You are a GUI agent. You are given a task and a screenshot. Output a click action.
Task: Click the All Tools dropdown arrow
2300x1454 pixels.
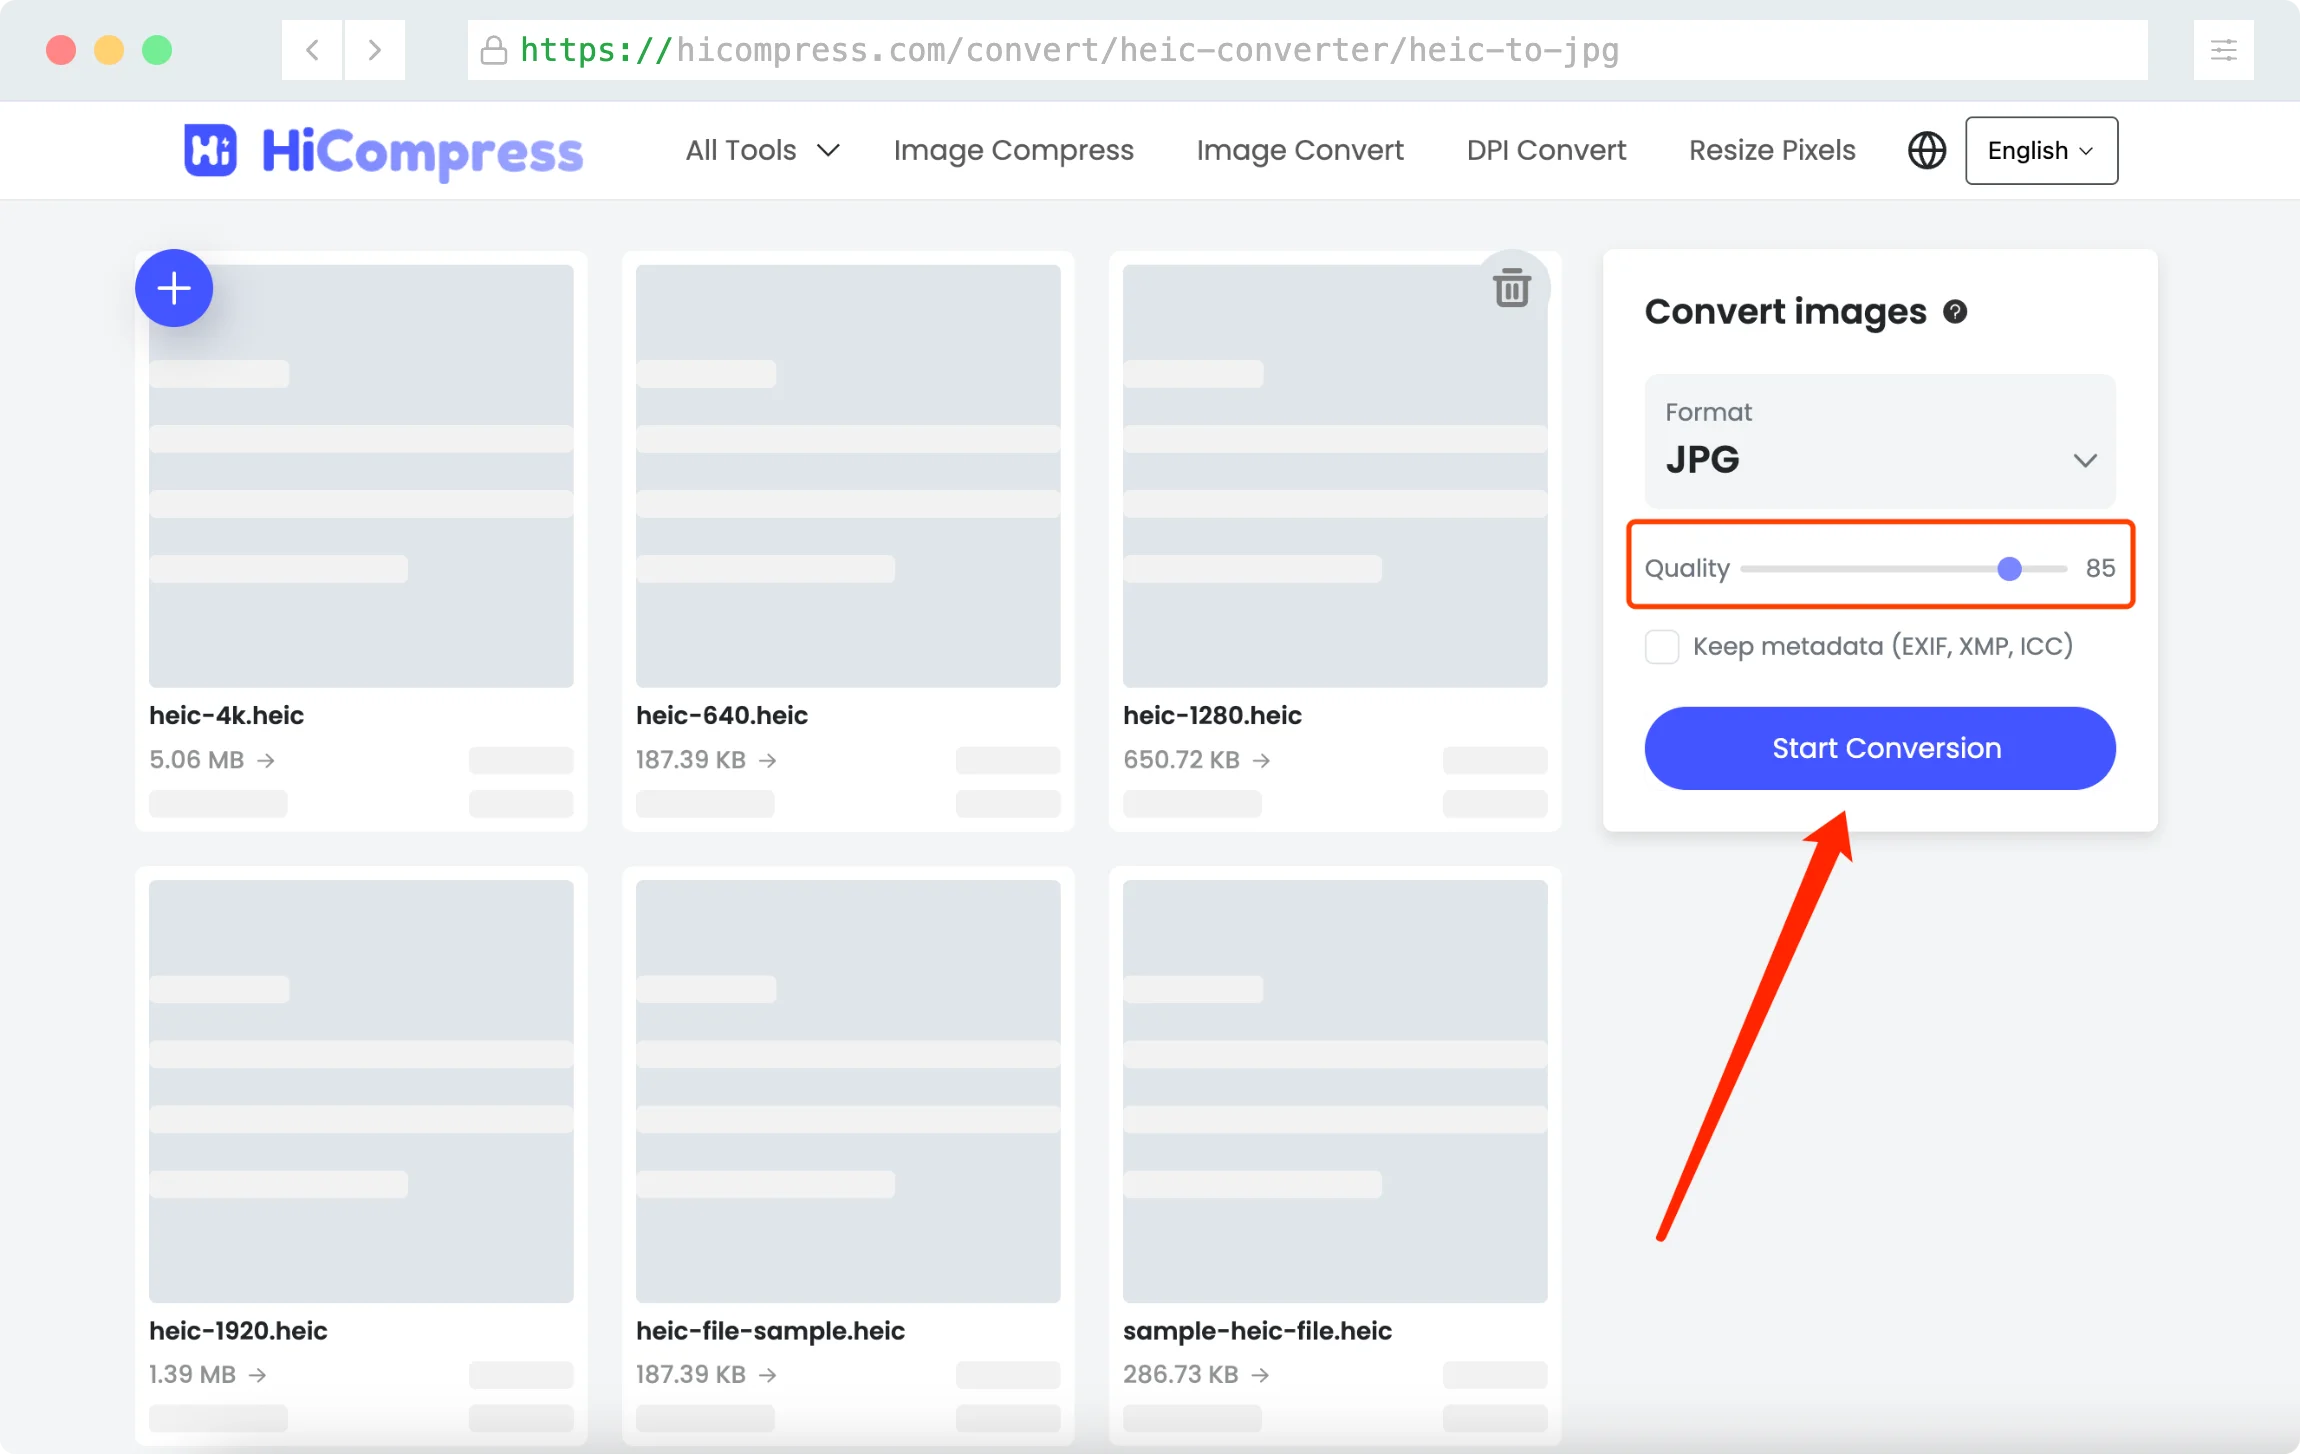[x=833, y=151]
